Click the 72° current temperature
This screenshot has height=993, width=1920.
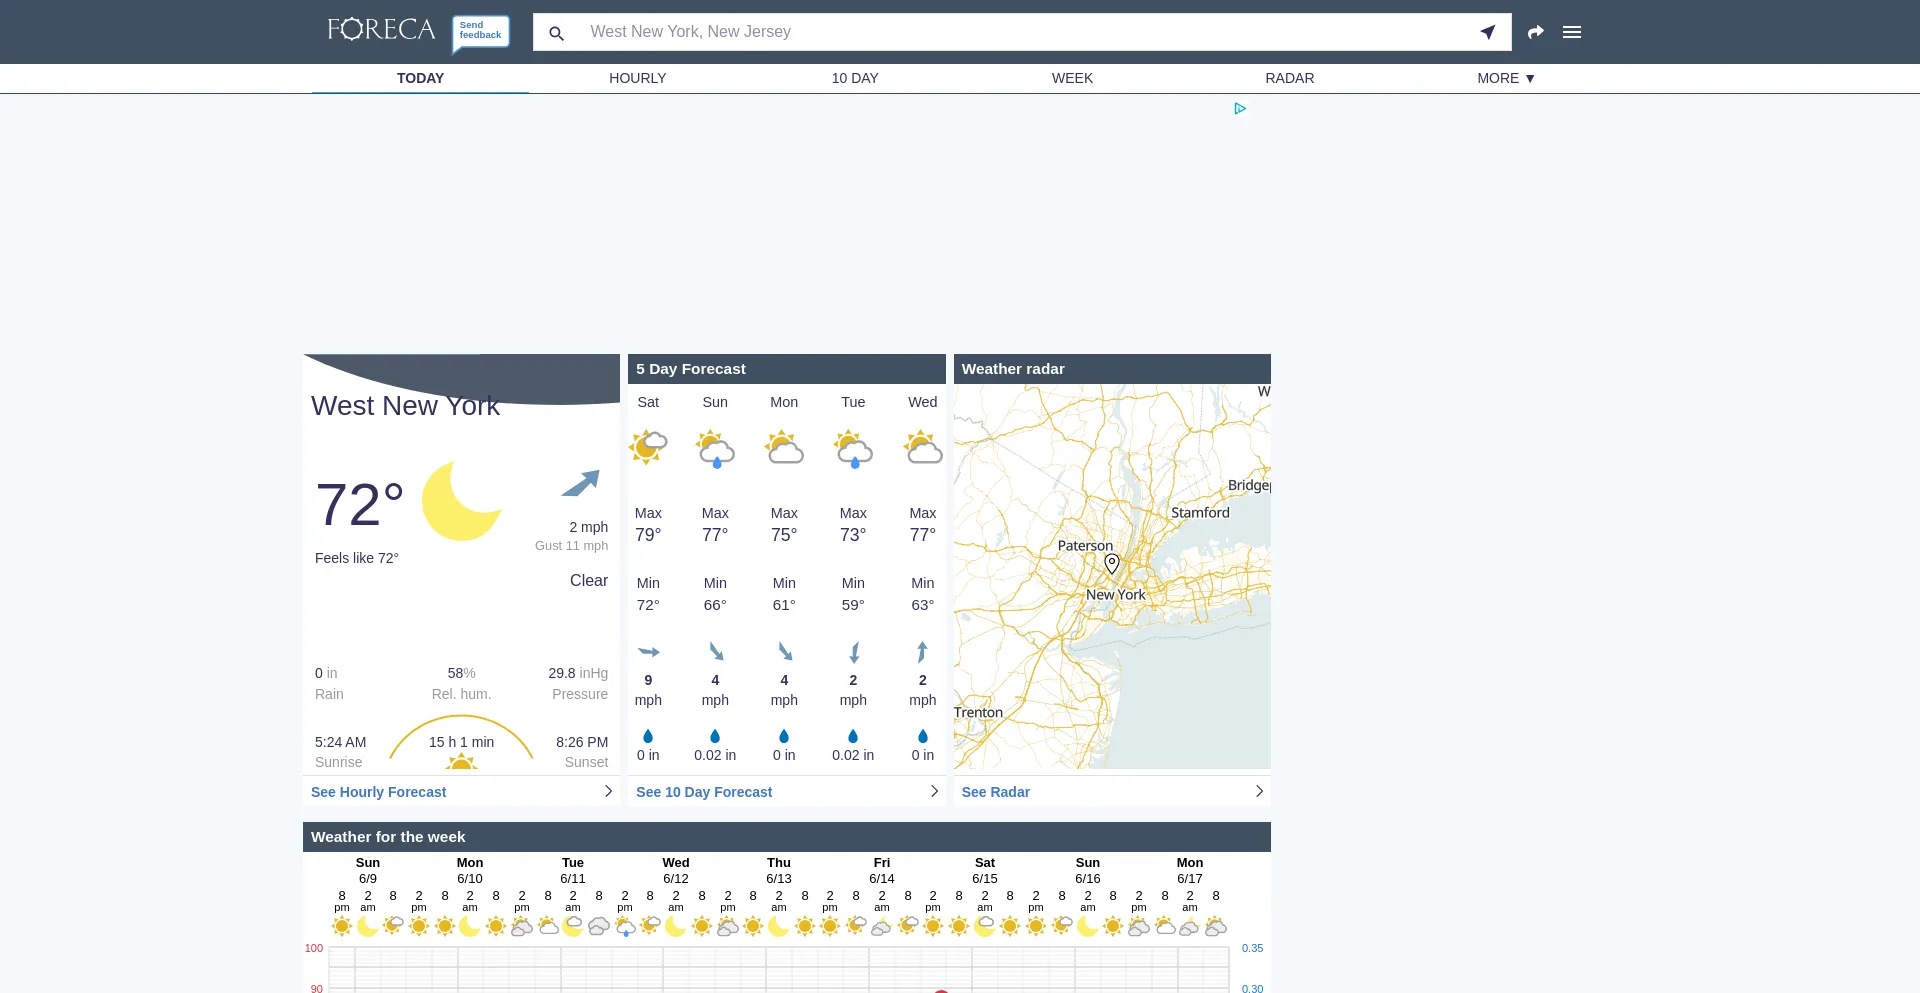click(360, 504)
